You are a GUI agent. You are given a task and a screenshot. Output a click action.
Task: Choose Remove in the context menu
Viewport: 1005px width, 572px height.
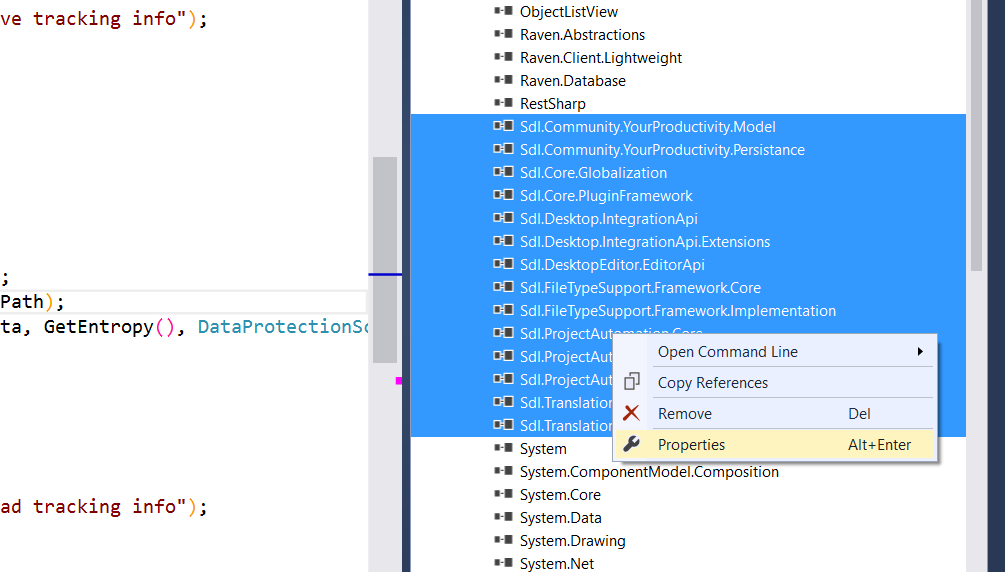[775, 414]
